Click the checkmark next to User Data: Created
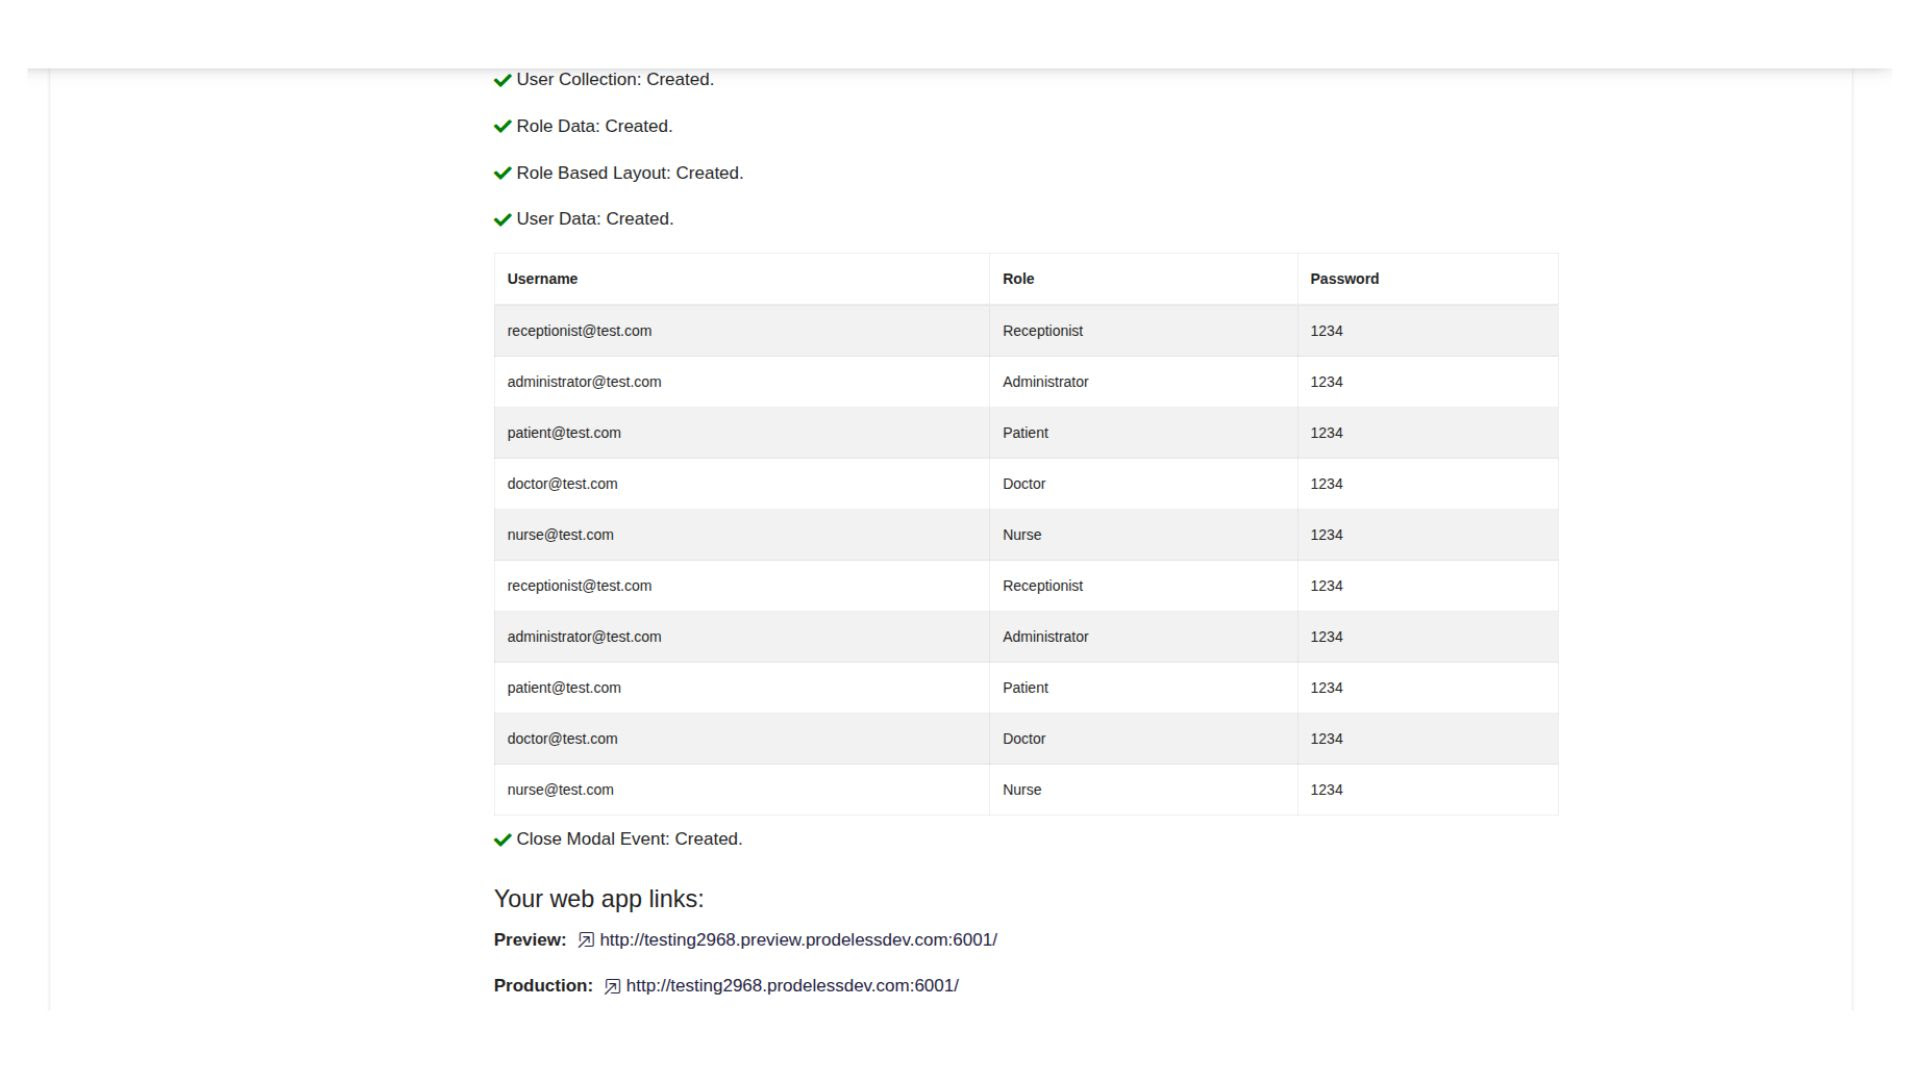1920x1080 pixels. click(x=502, y=220)
